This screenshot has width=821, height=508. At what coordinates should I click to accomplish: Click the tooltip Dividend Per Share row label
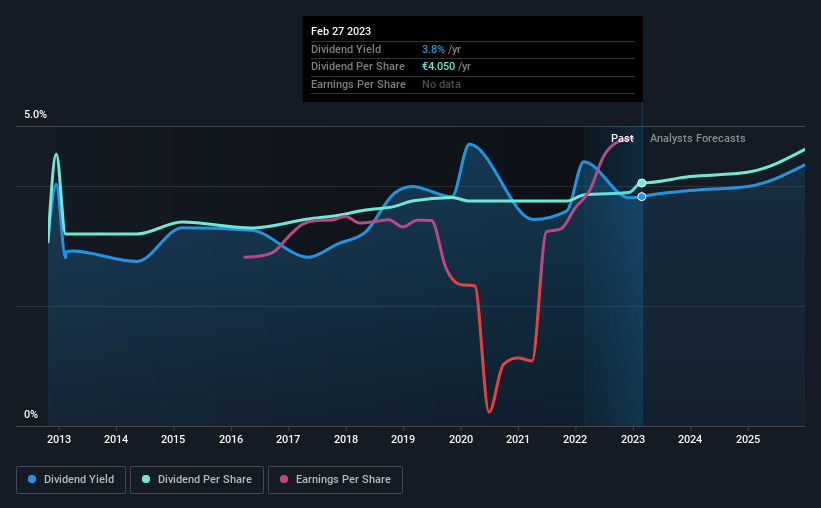pos(358,67)
